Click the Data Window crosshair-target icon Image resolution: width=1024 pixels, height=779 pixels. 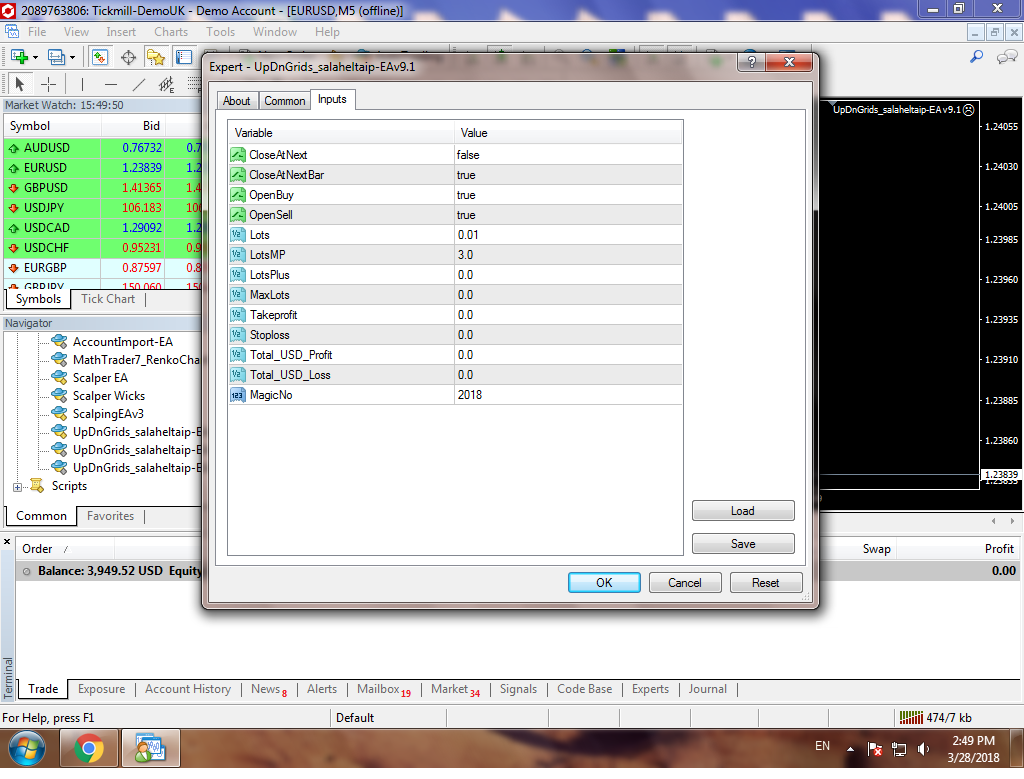point(128,57)
